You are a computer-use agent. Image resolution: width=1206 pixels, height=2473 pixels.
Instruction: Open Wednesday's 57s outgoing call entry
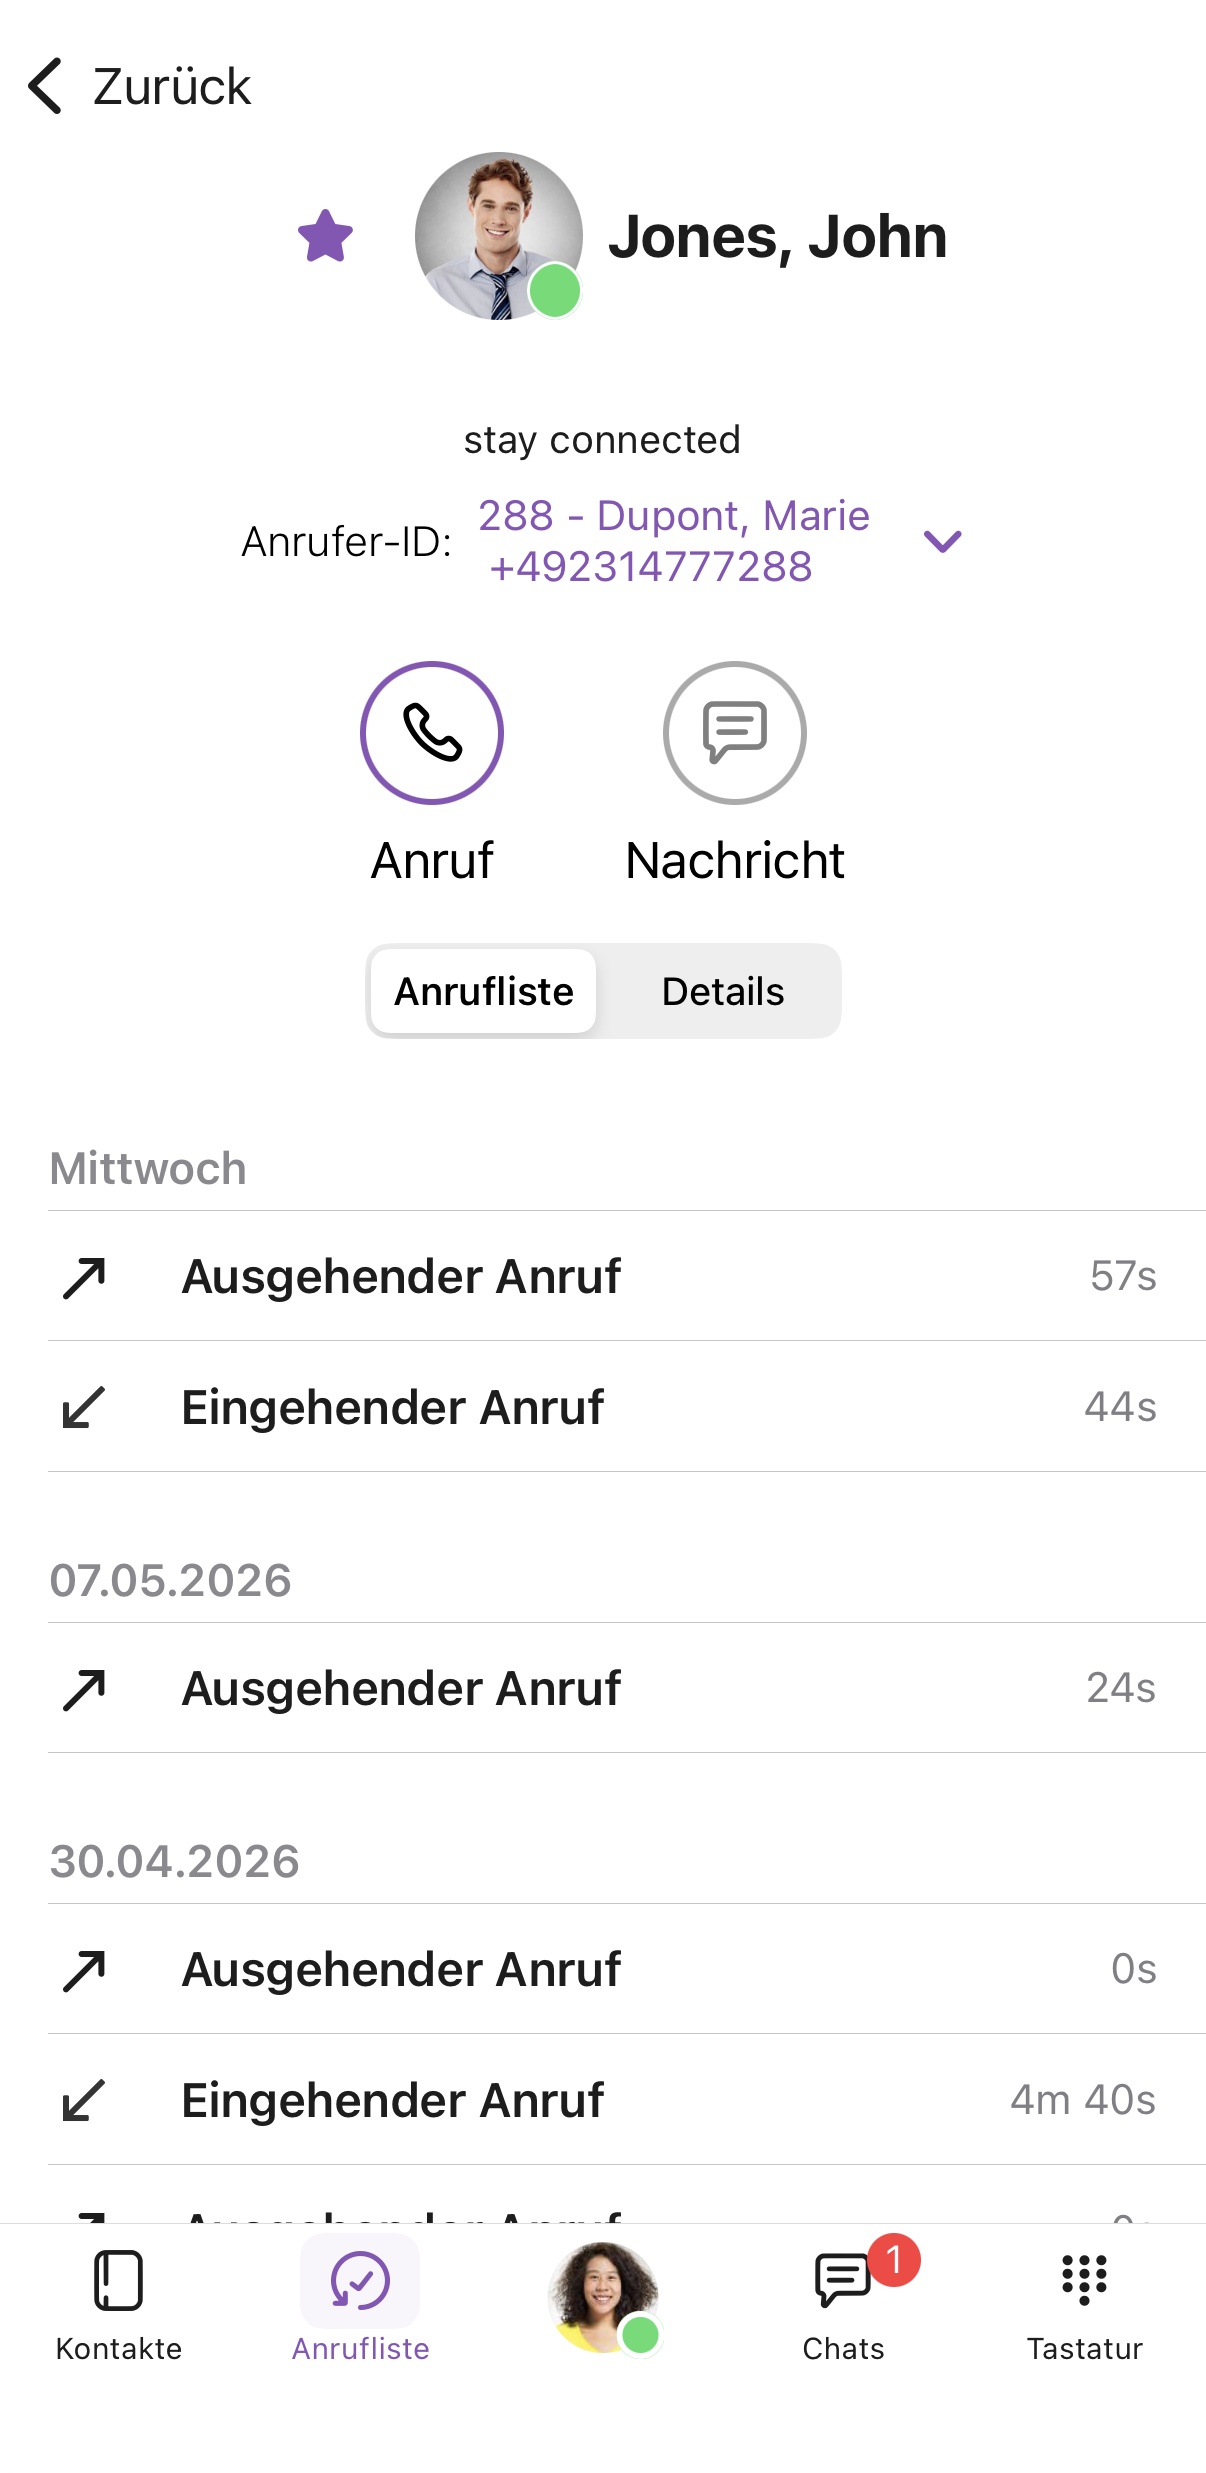(x=627, y=1276)
